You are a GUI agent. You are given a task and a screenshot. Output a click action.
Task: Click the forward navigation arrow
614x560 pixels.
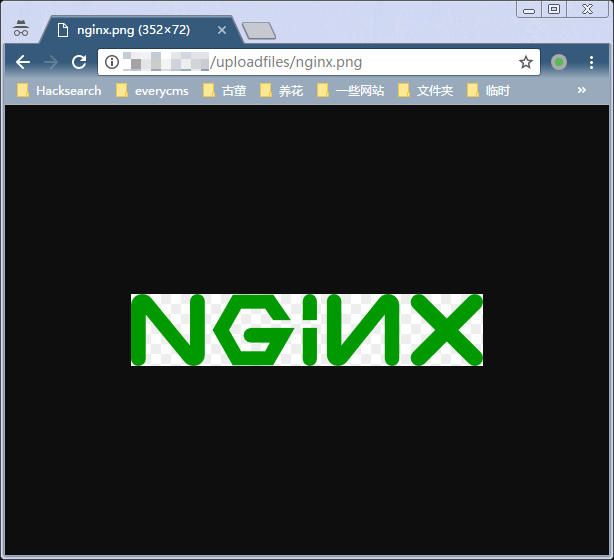(51, 62)
